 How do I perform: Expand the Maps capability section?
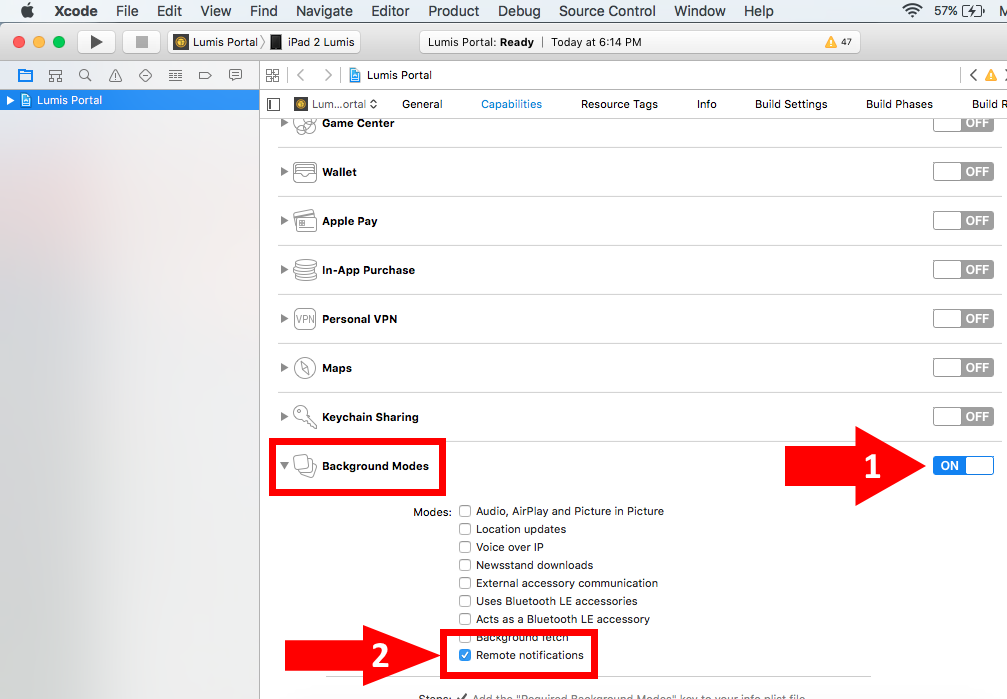pos(284,367)
